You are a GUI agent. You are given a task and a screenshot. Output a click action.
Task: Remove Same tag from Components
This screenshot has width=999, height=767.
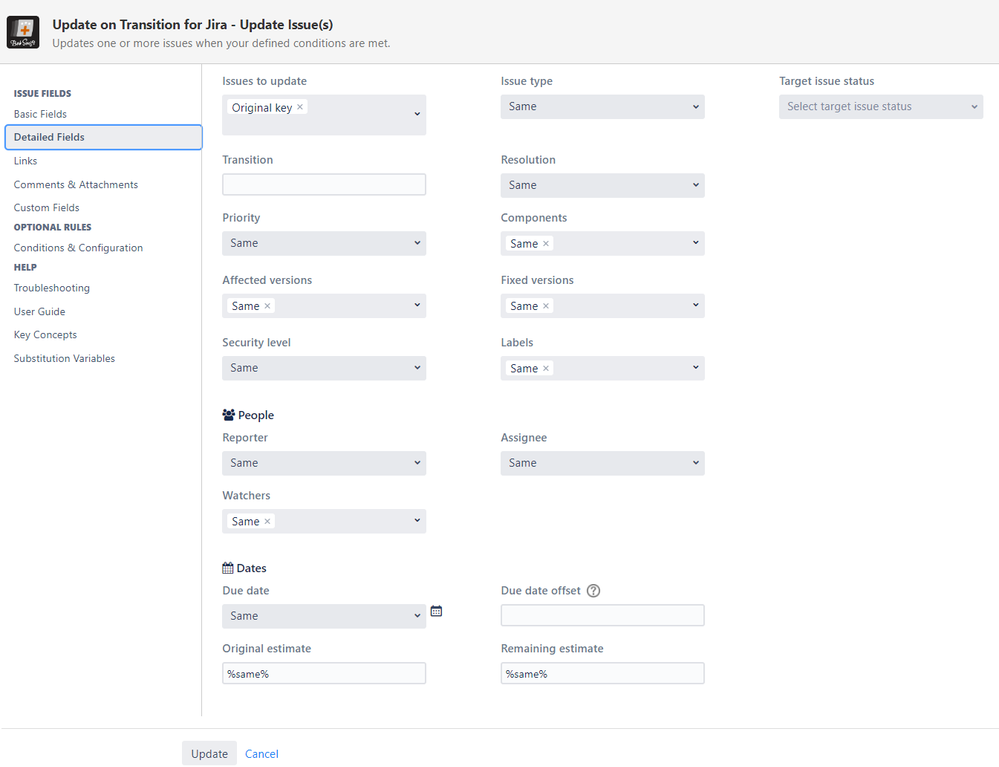(x=546, y=243)
